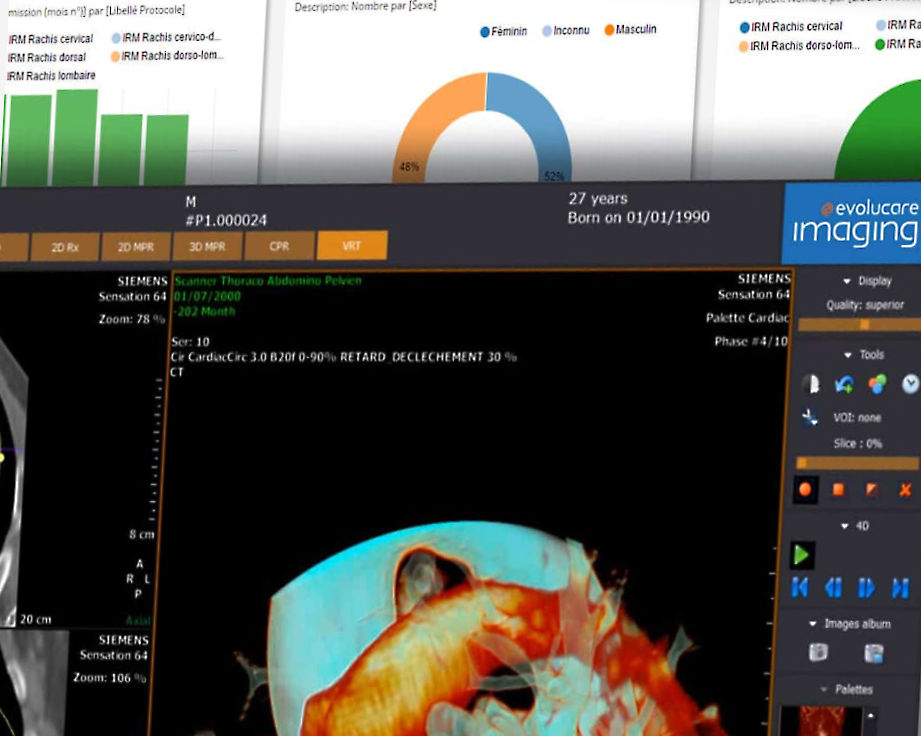This screenshot has height=736, width=921.
Task: Toggle IRM Rachis cervico-d... legend entry
Action: coord(166,37)
